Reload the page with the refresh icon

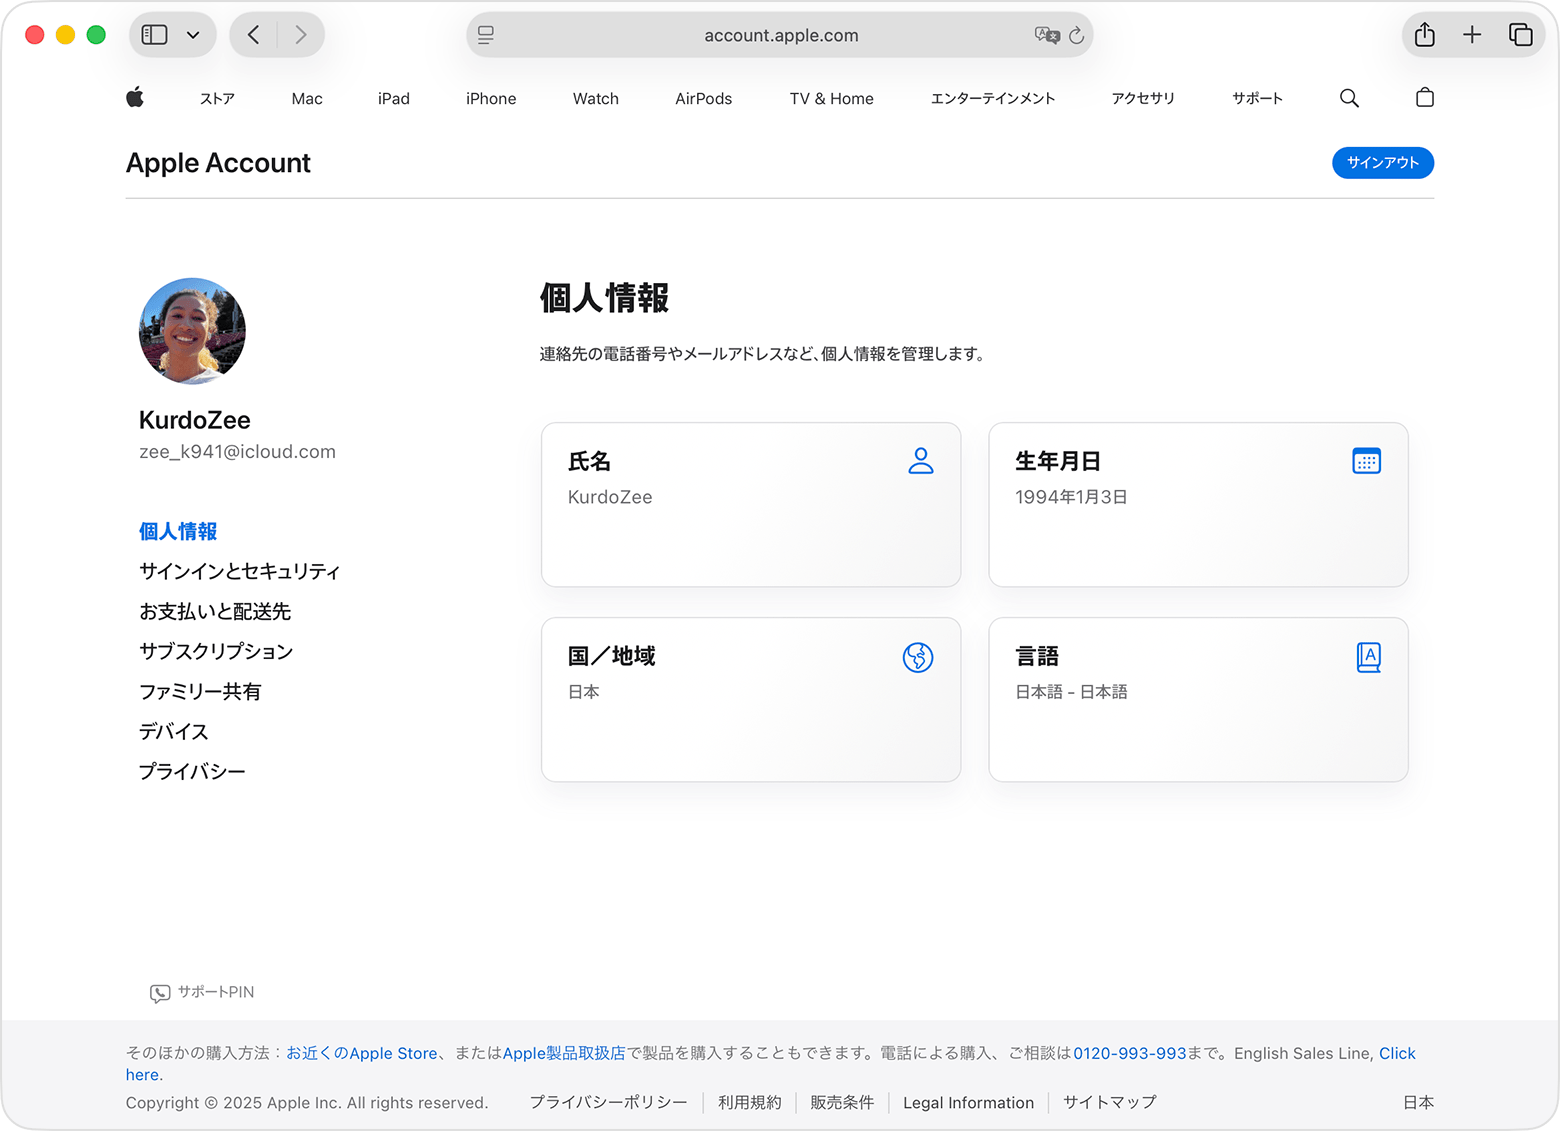(x=1077, y=35)
